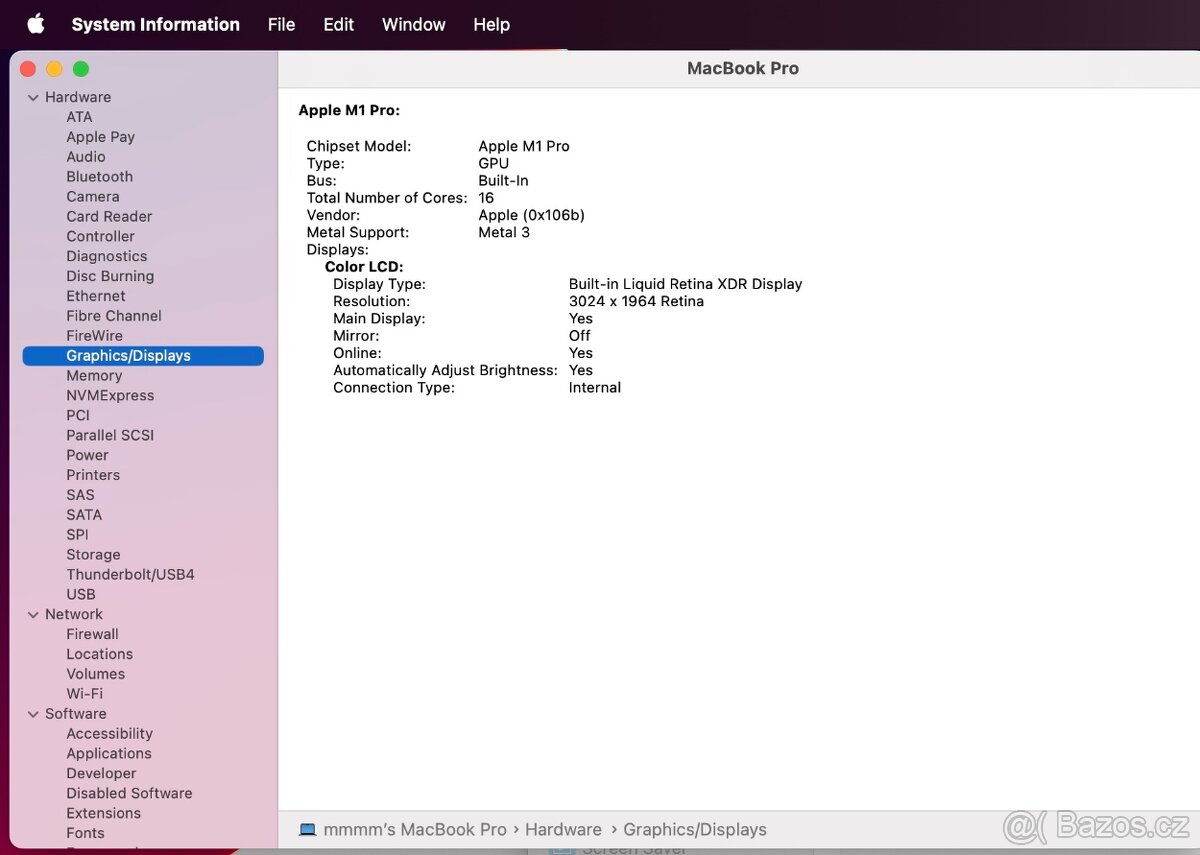Click Hardware in the path bar

click(563, 829)
